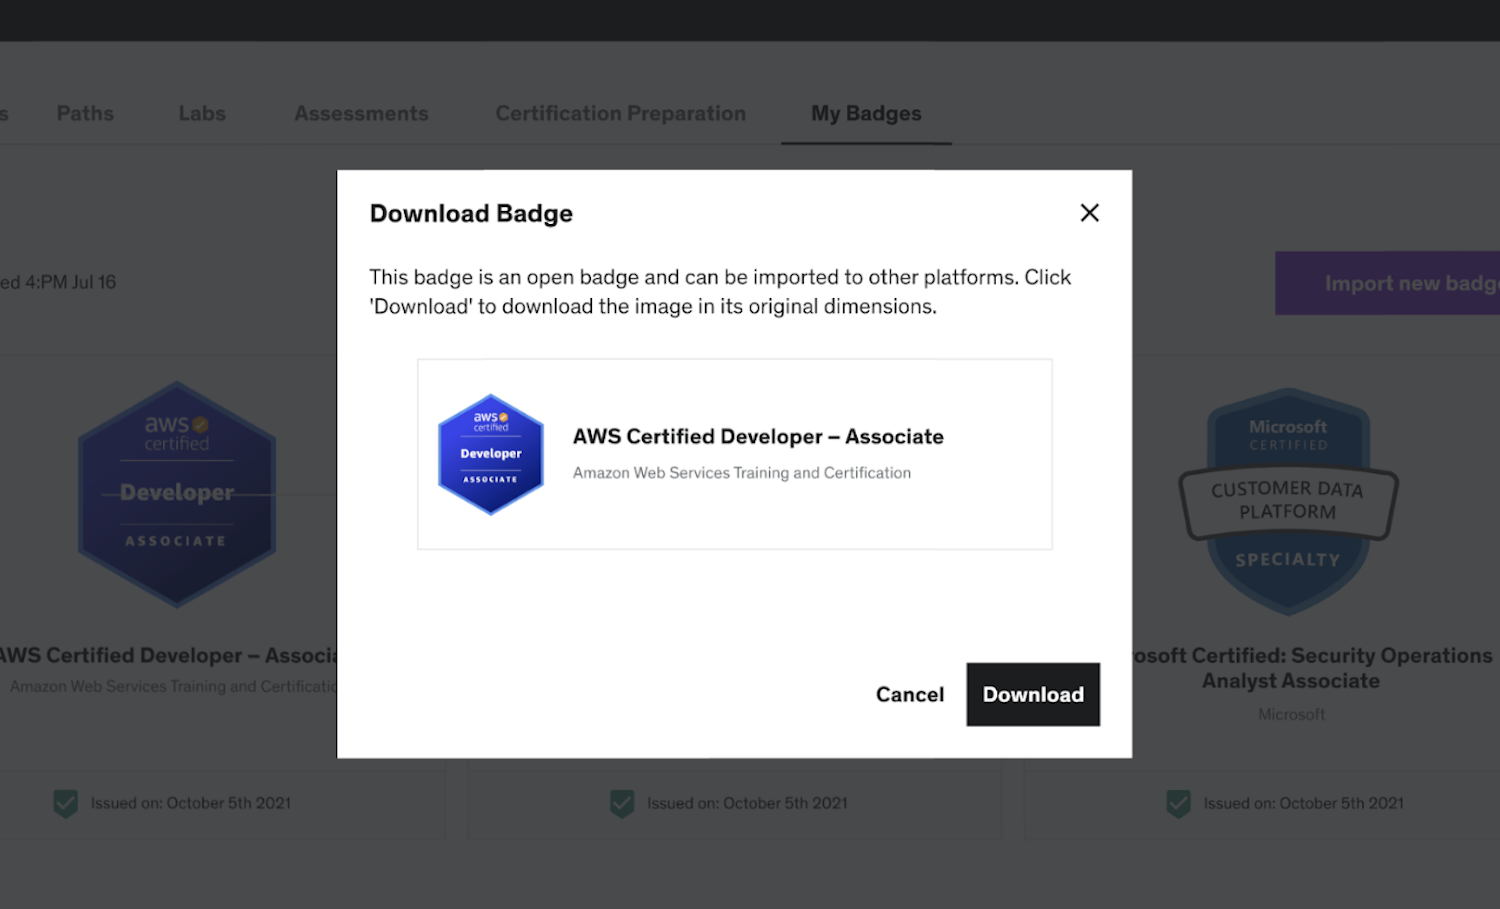Viewport: 1500px width, 909px height.
Task: Click the left card's verified shield icon
Action: [x=66, y=803]
